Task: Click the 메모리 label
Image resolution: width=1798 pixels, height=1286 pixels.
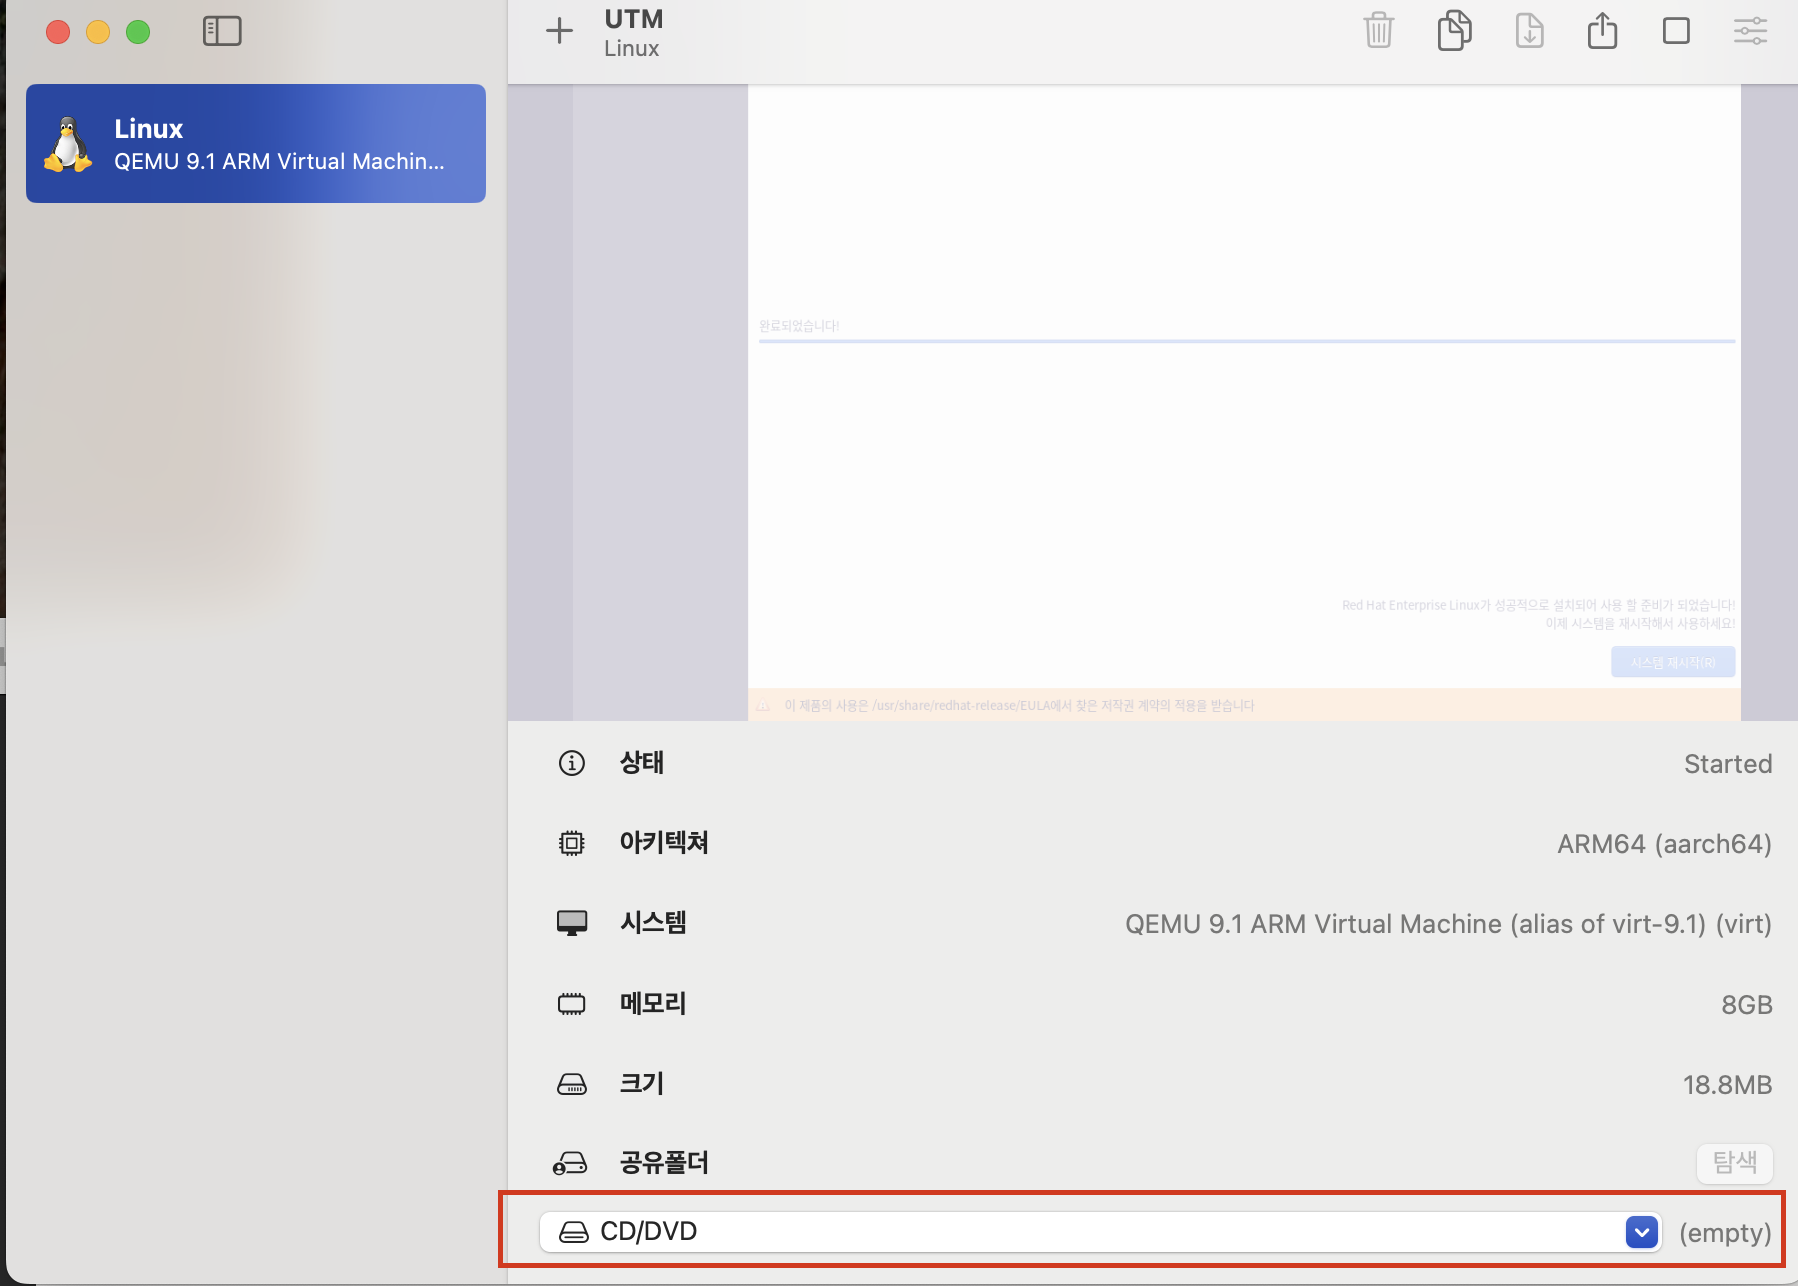Action: tap(653, 1003)
